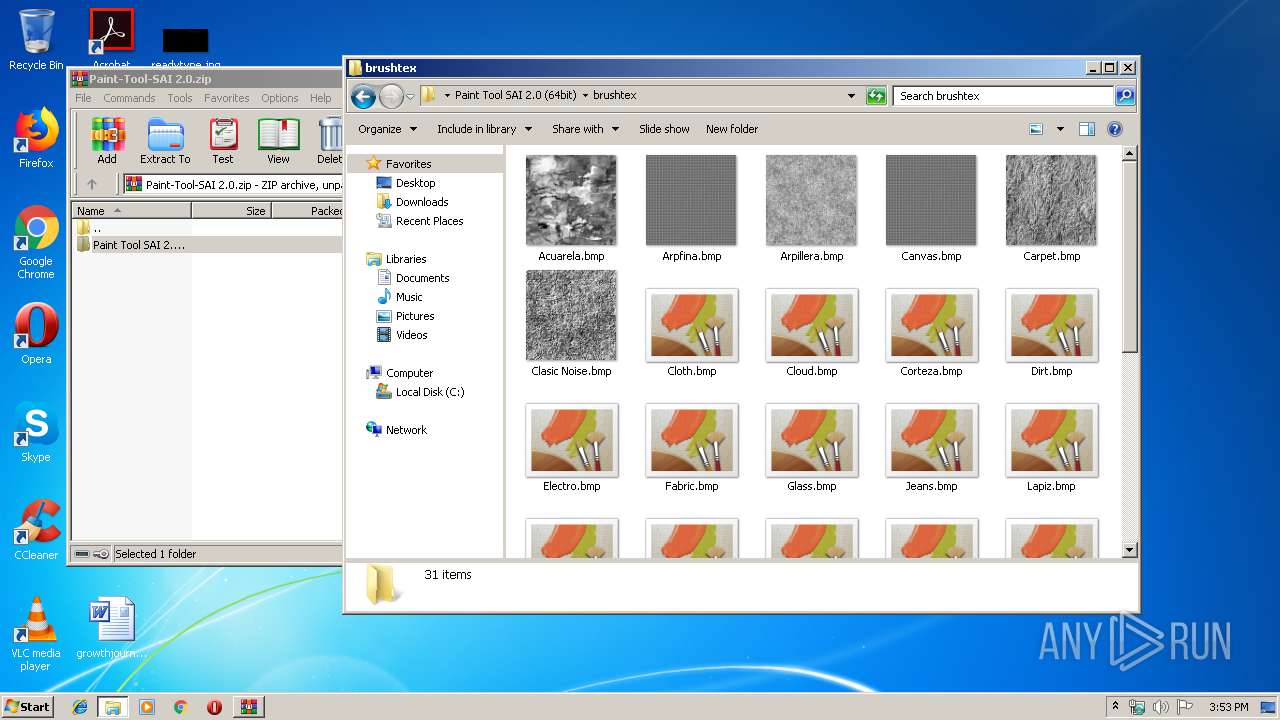Screen dimensions: 1280x720
Task: Click the Slide show button
Action: tap(664, 129)
